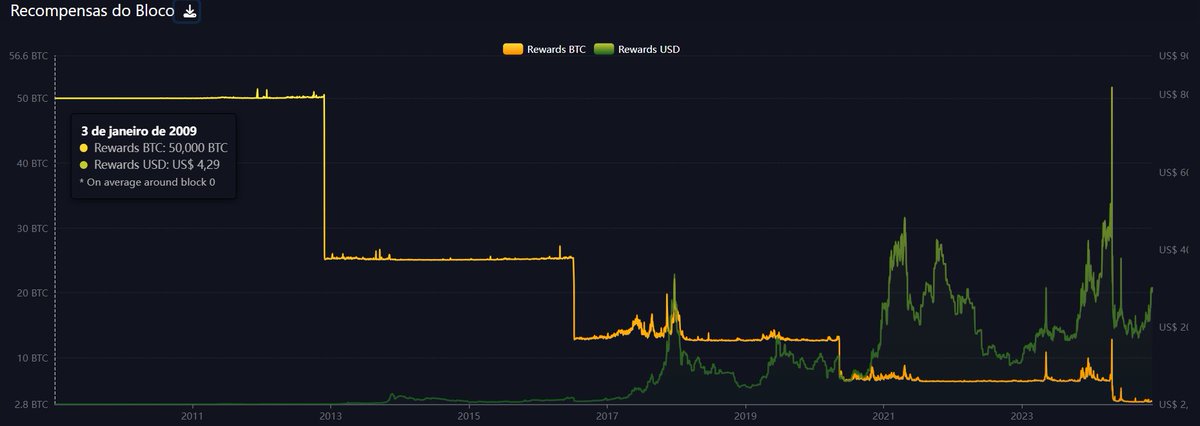Select the 2021 x-axis label
Image resolution: width=1200 pixels, height=426 pixels.
pyautogui.click(x=883, y=414)
